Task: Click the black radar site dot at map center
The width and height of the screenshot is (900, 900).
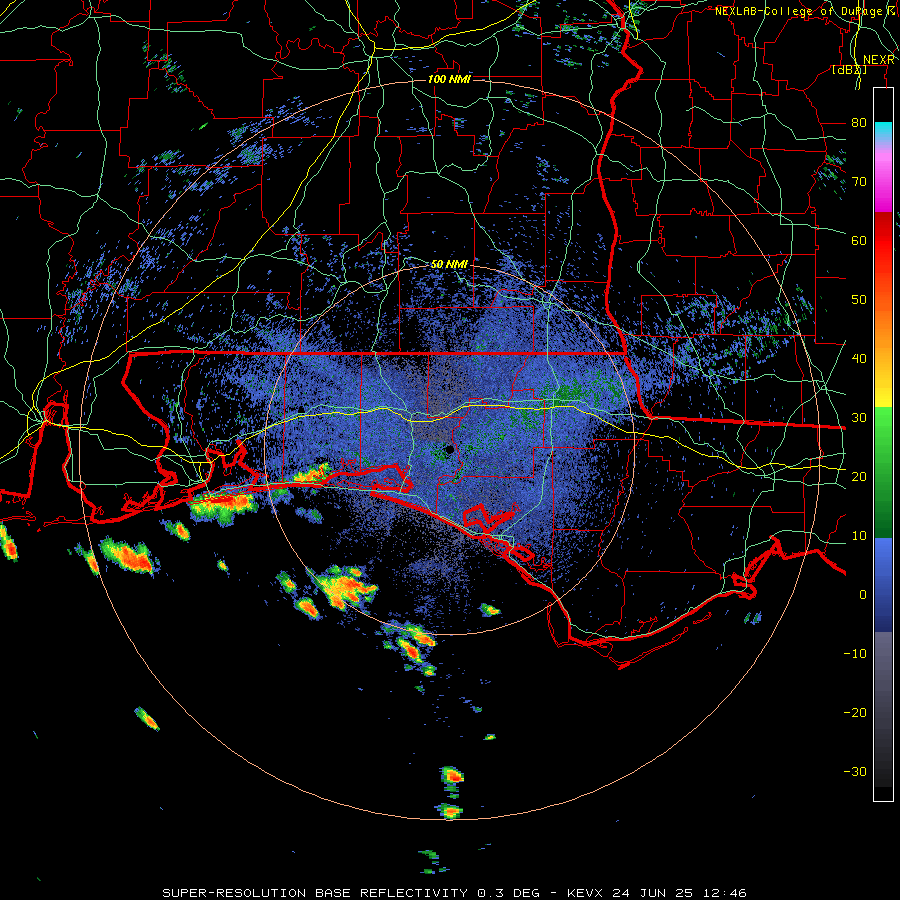Action: coord(449,449)
